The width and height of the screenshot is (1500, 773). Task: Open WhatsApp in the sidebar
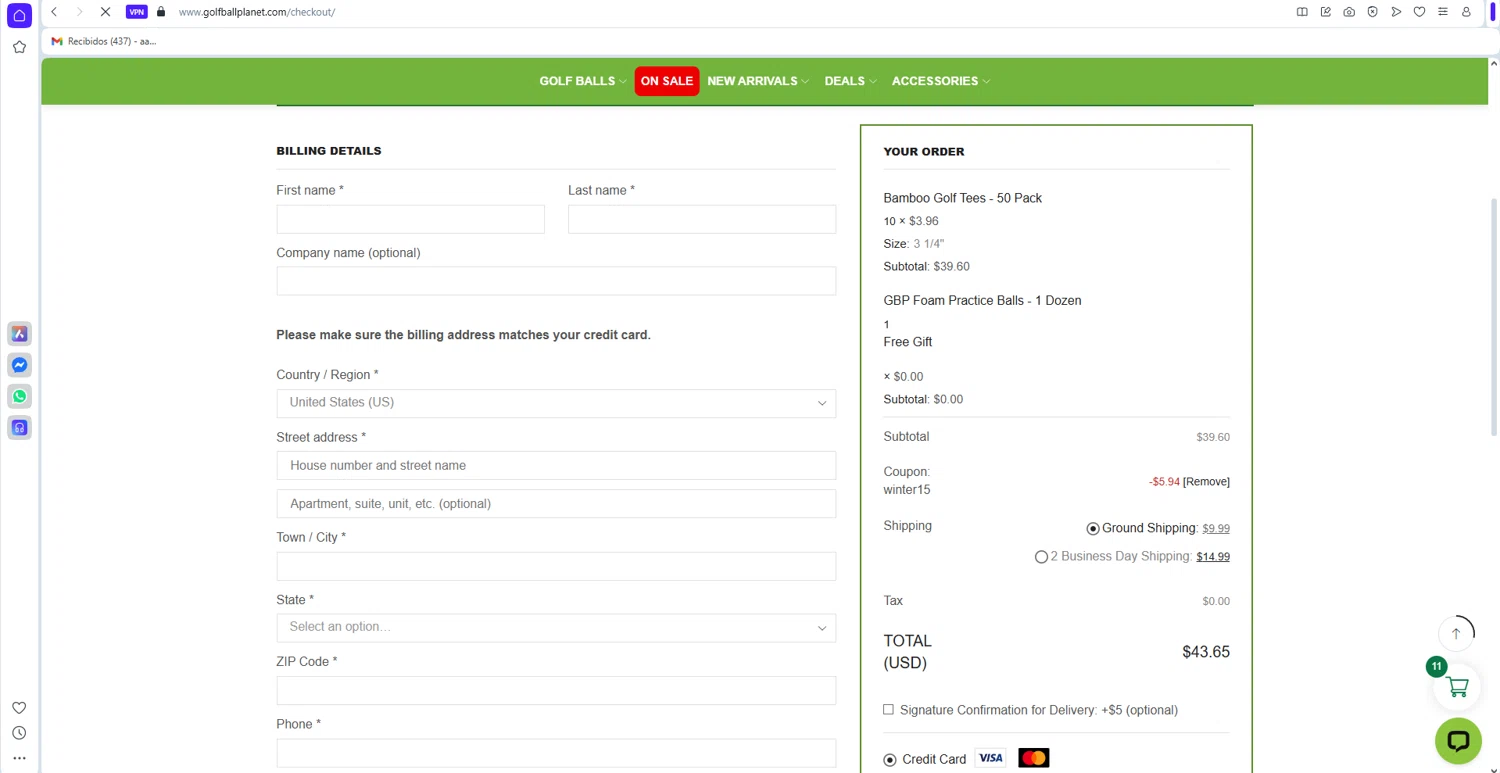coord(19,396)
